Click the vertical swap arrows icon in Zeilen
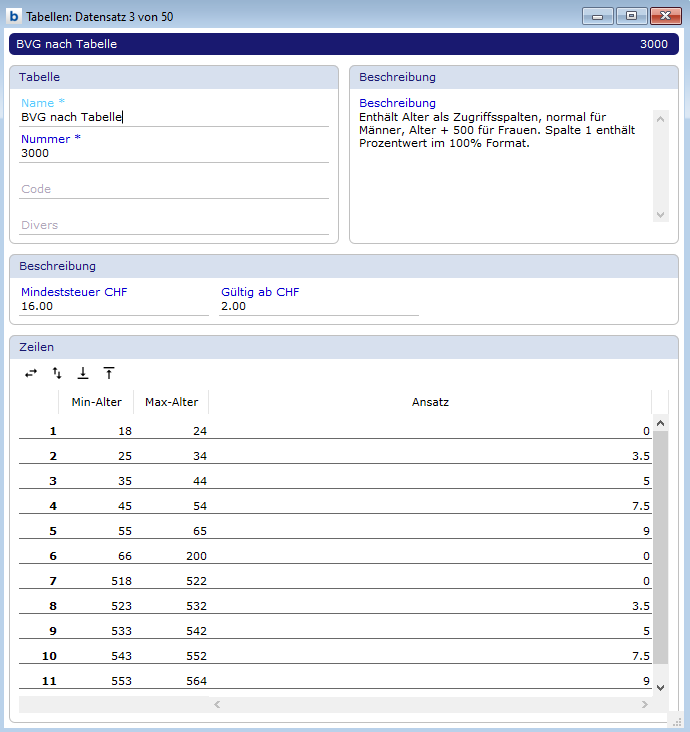Image resolution: width=690 pixels, height=732 pixels. pyautogui.click(x=57, y=373)
